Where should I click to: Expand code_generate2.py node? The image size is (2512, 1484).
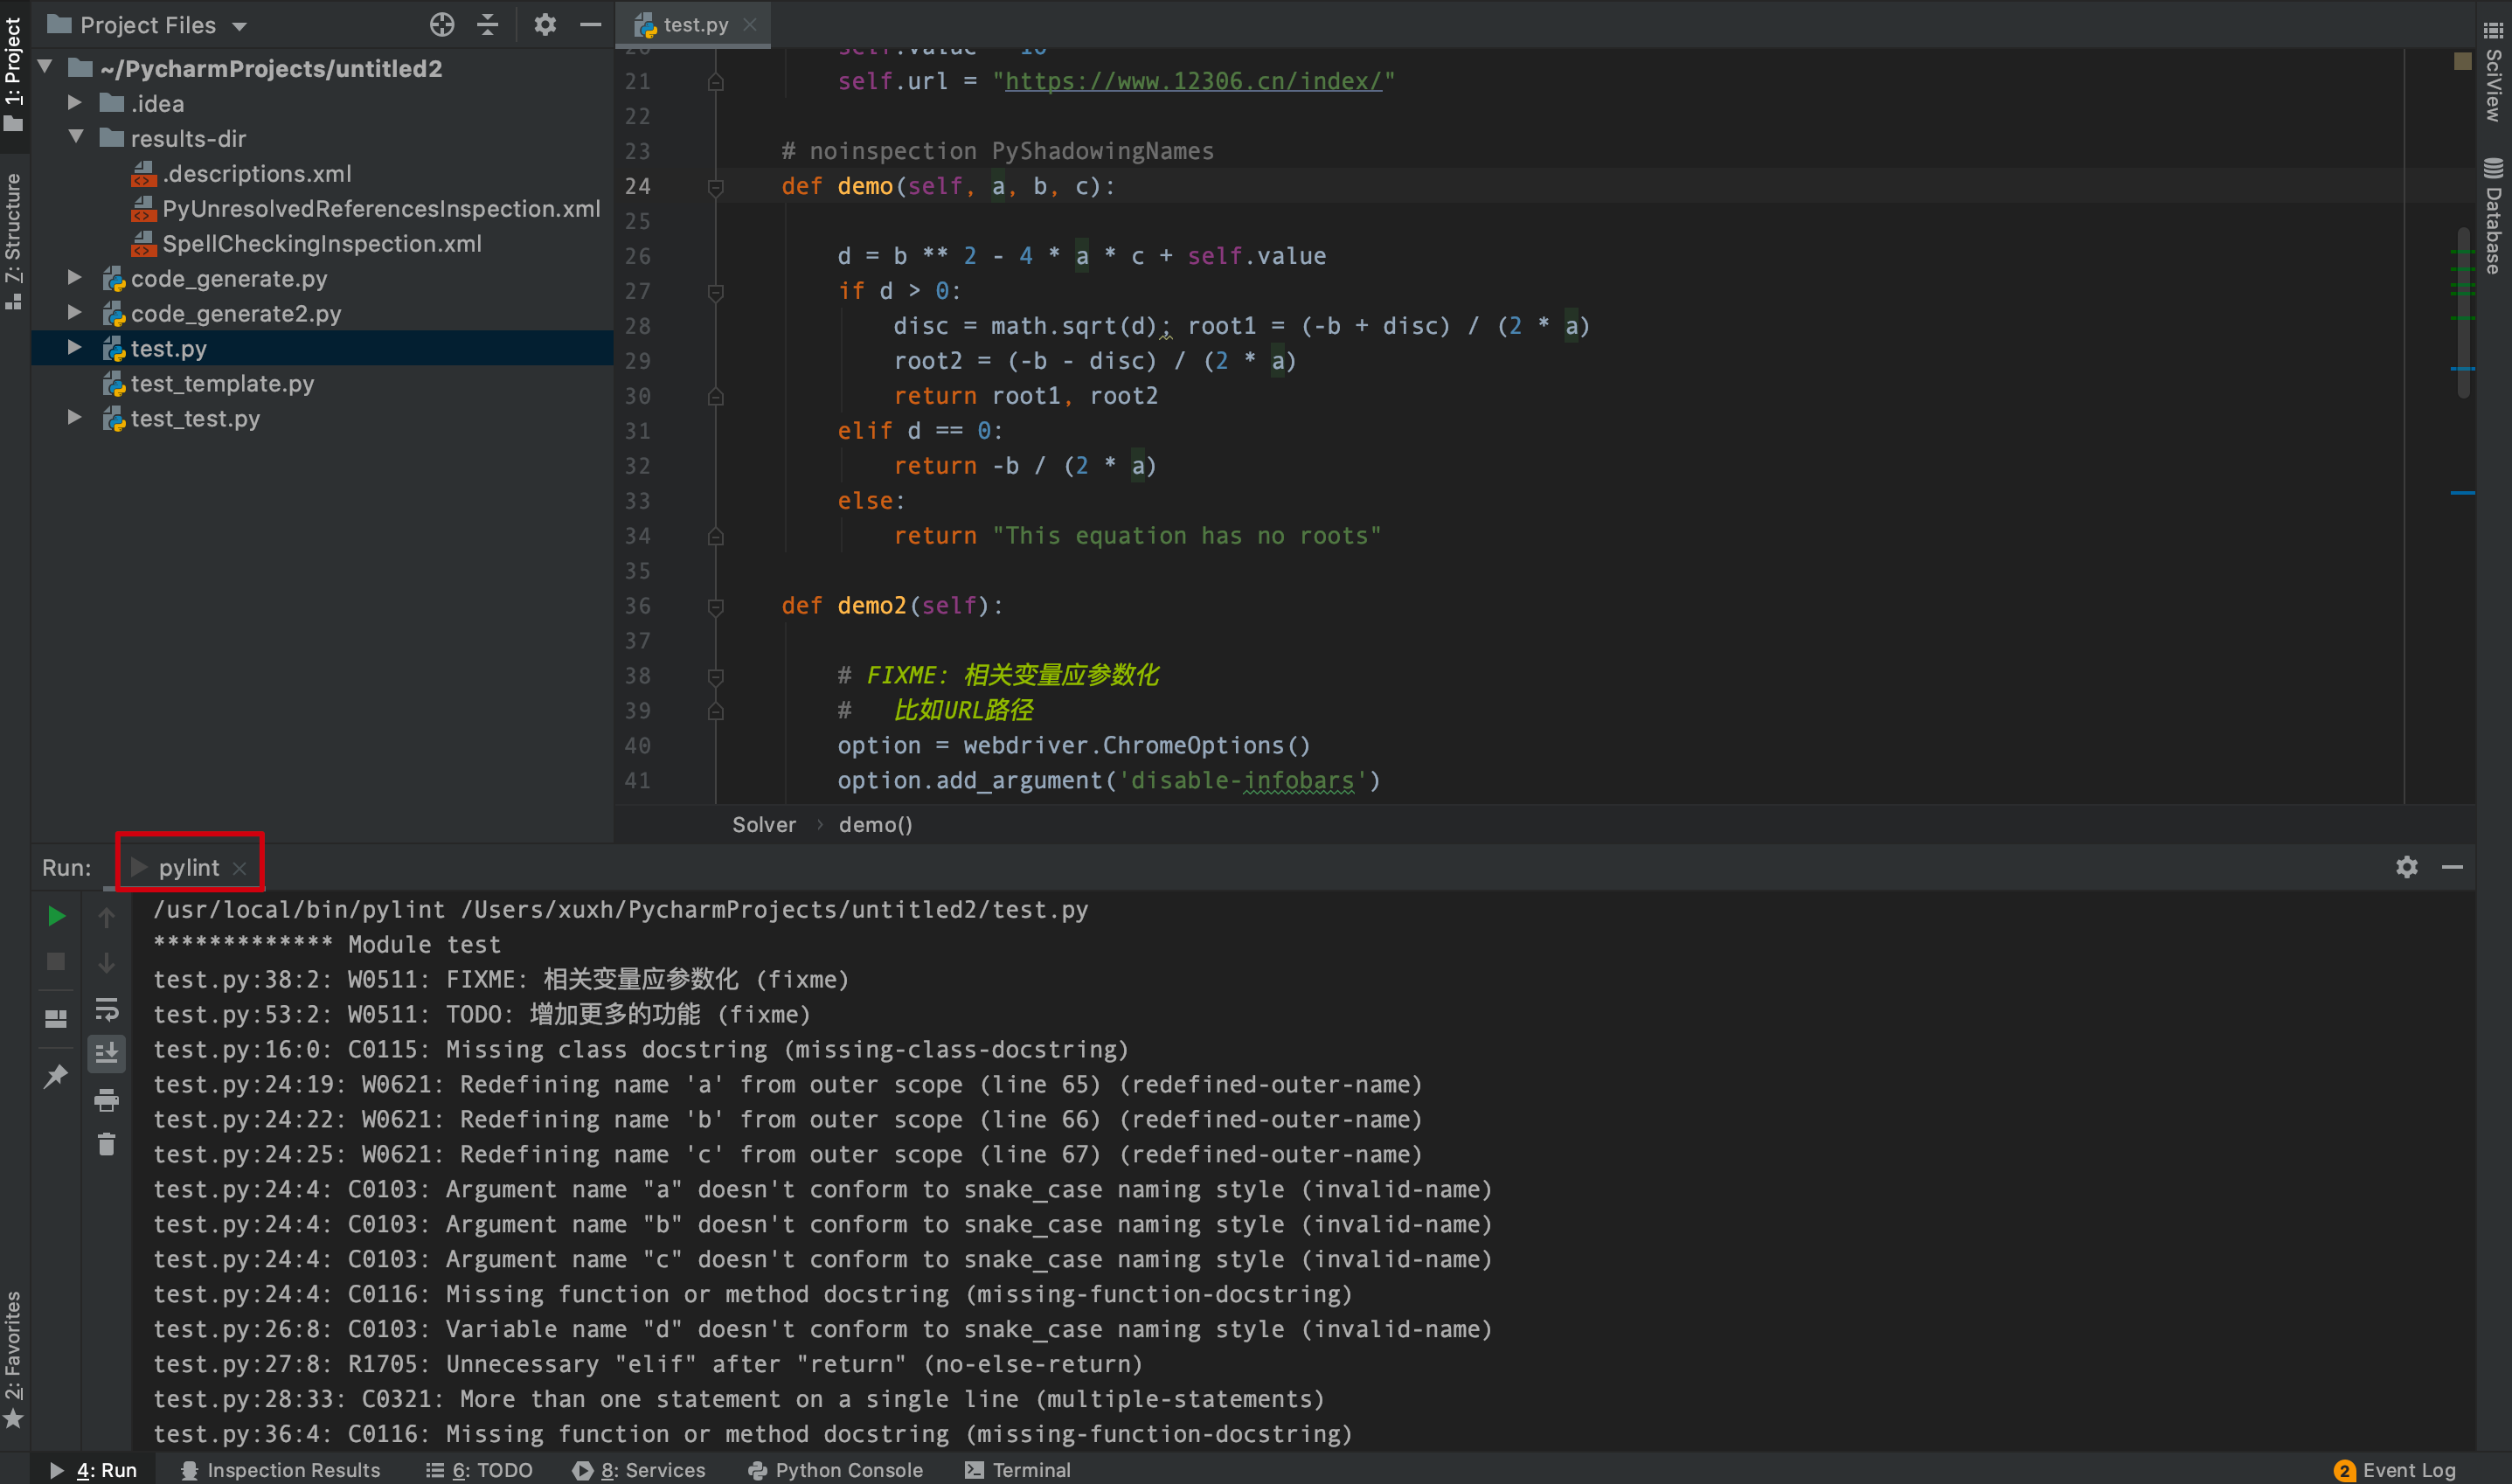pyautogui.click(x=74, y=312)
